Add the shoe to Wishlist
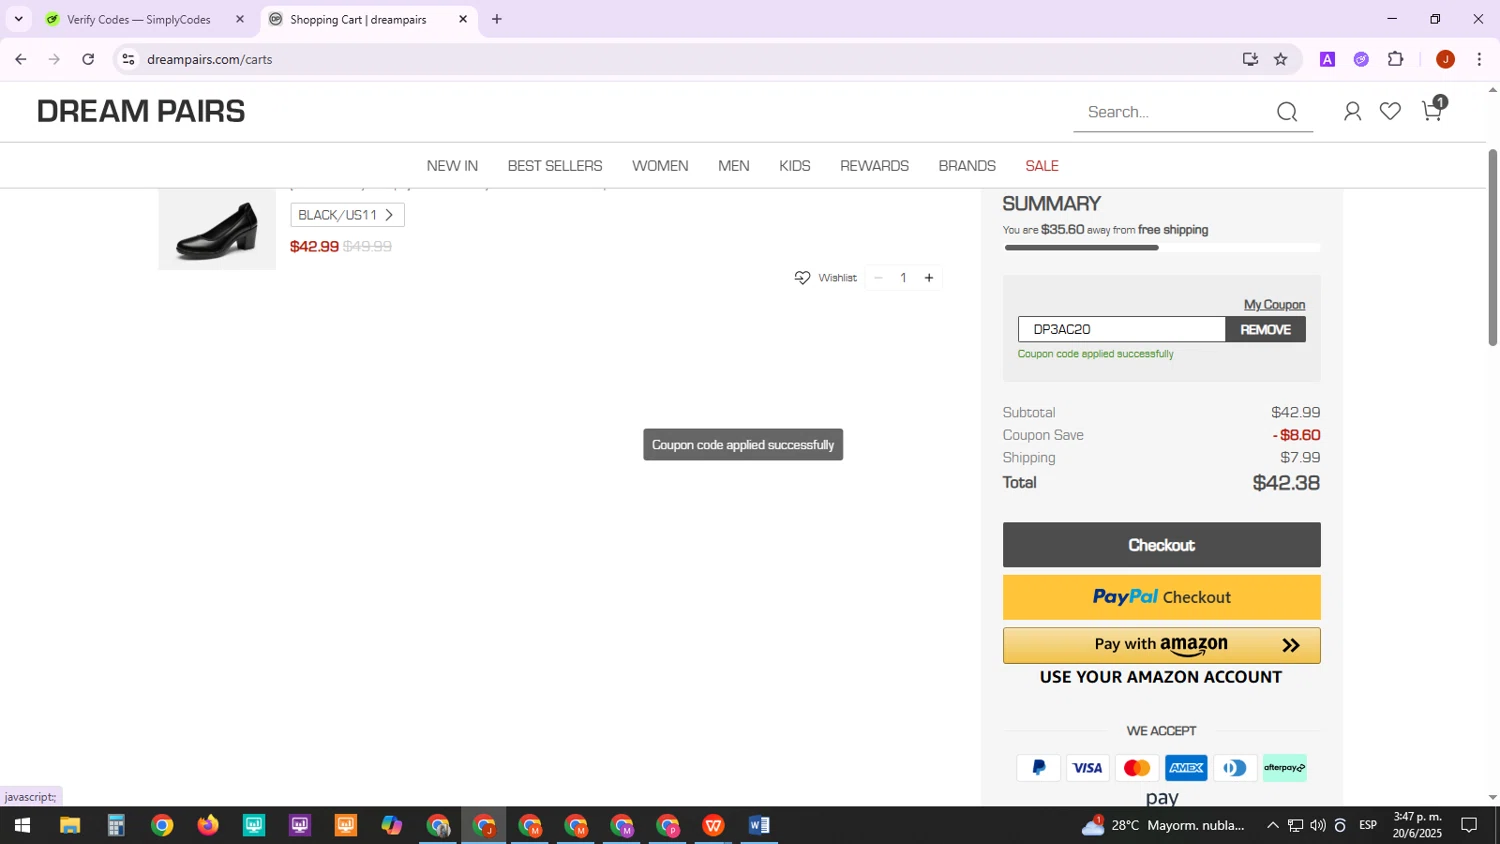Viewport: 1500px width, 844px height. click(x=825, y=278)
